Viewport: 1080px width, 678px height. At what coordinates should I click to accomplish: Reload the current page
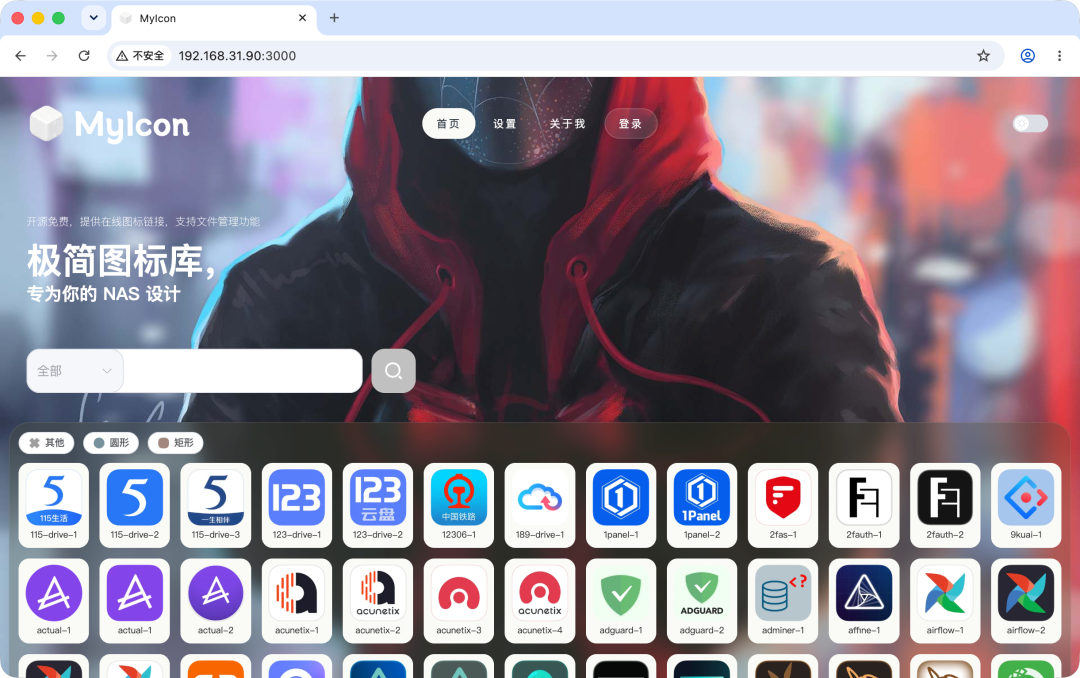84,56
